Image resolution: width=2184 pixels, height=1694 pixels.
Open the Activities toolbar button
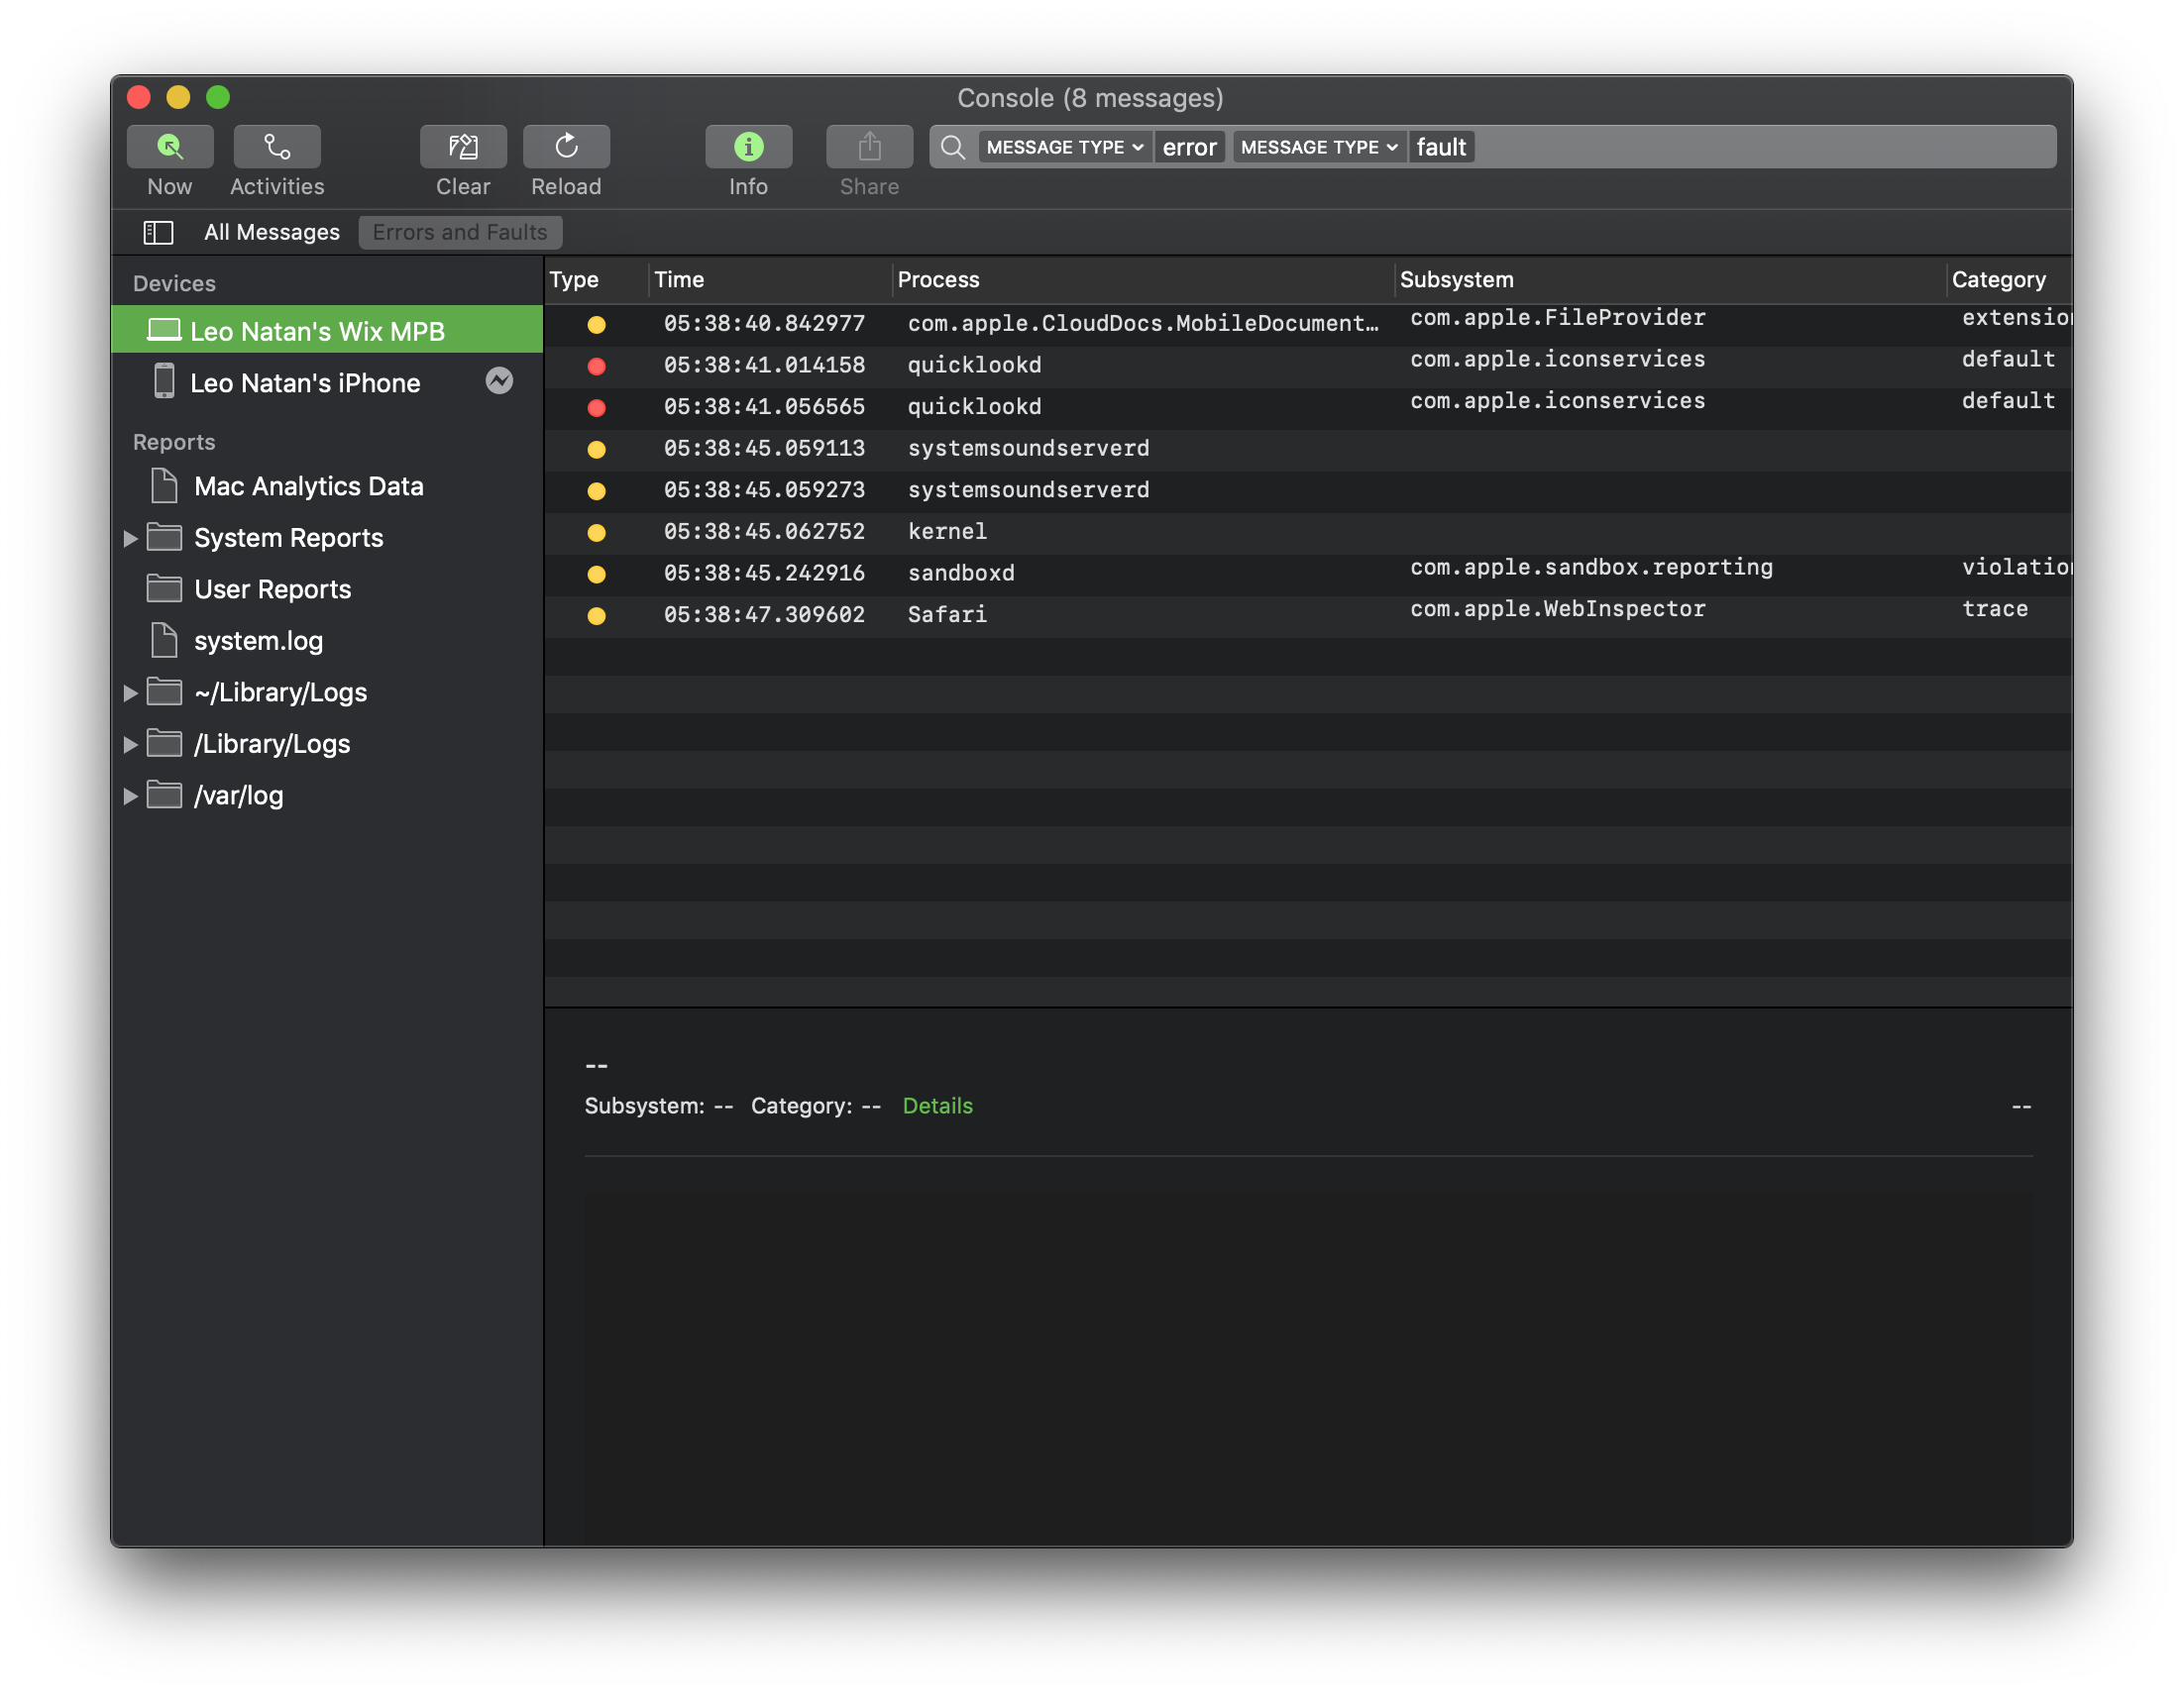[x=277, y=147]
